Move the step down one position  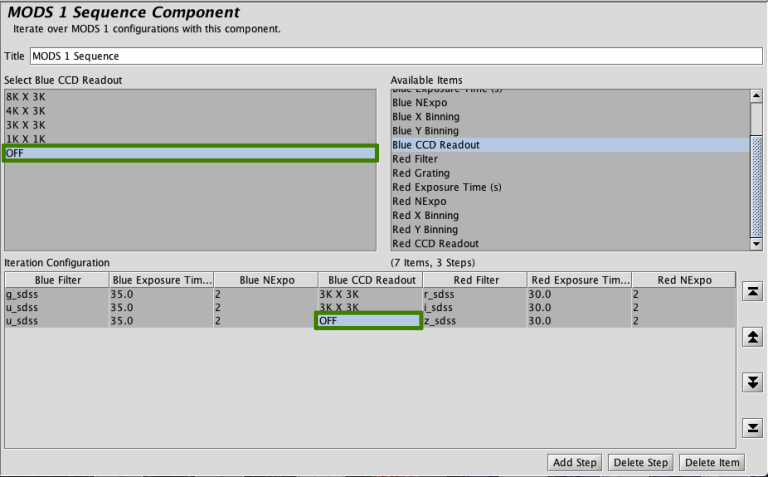[752, 382]
